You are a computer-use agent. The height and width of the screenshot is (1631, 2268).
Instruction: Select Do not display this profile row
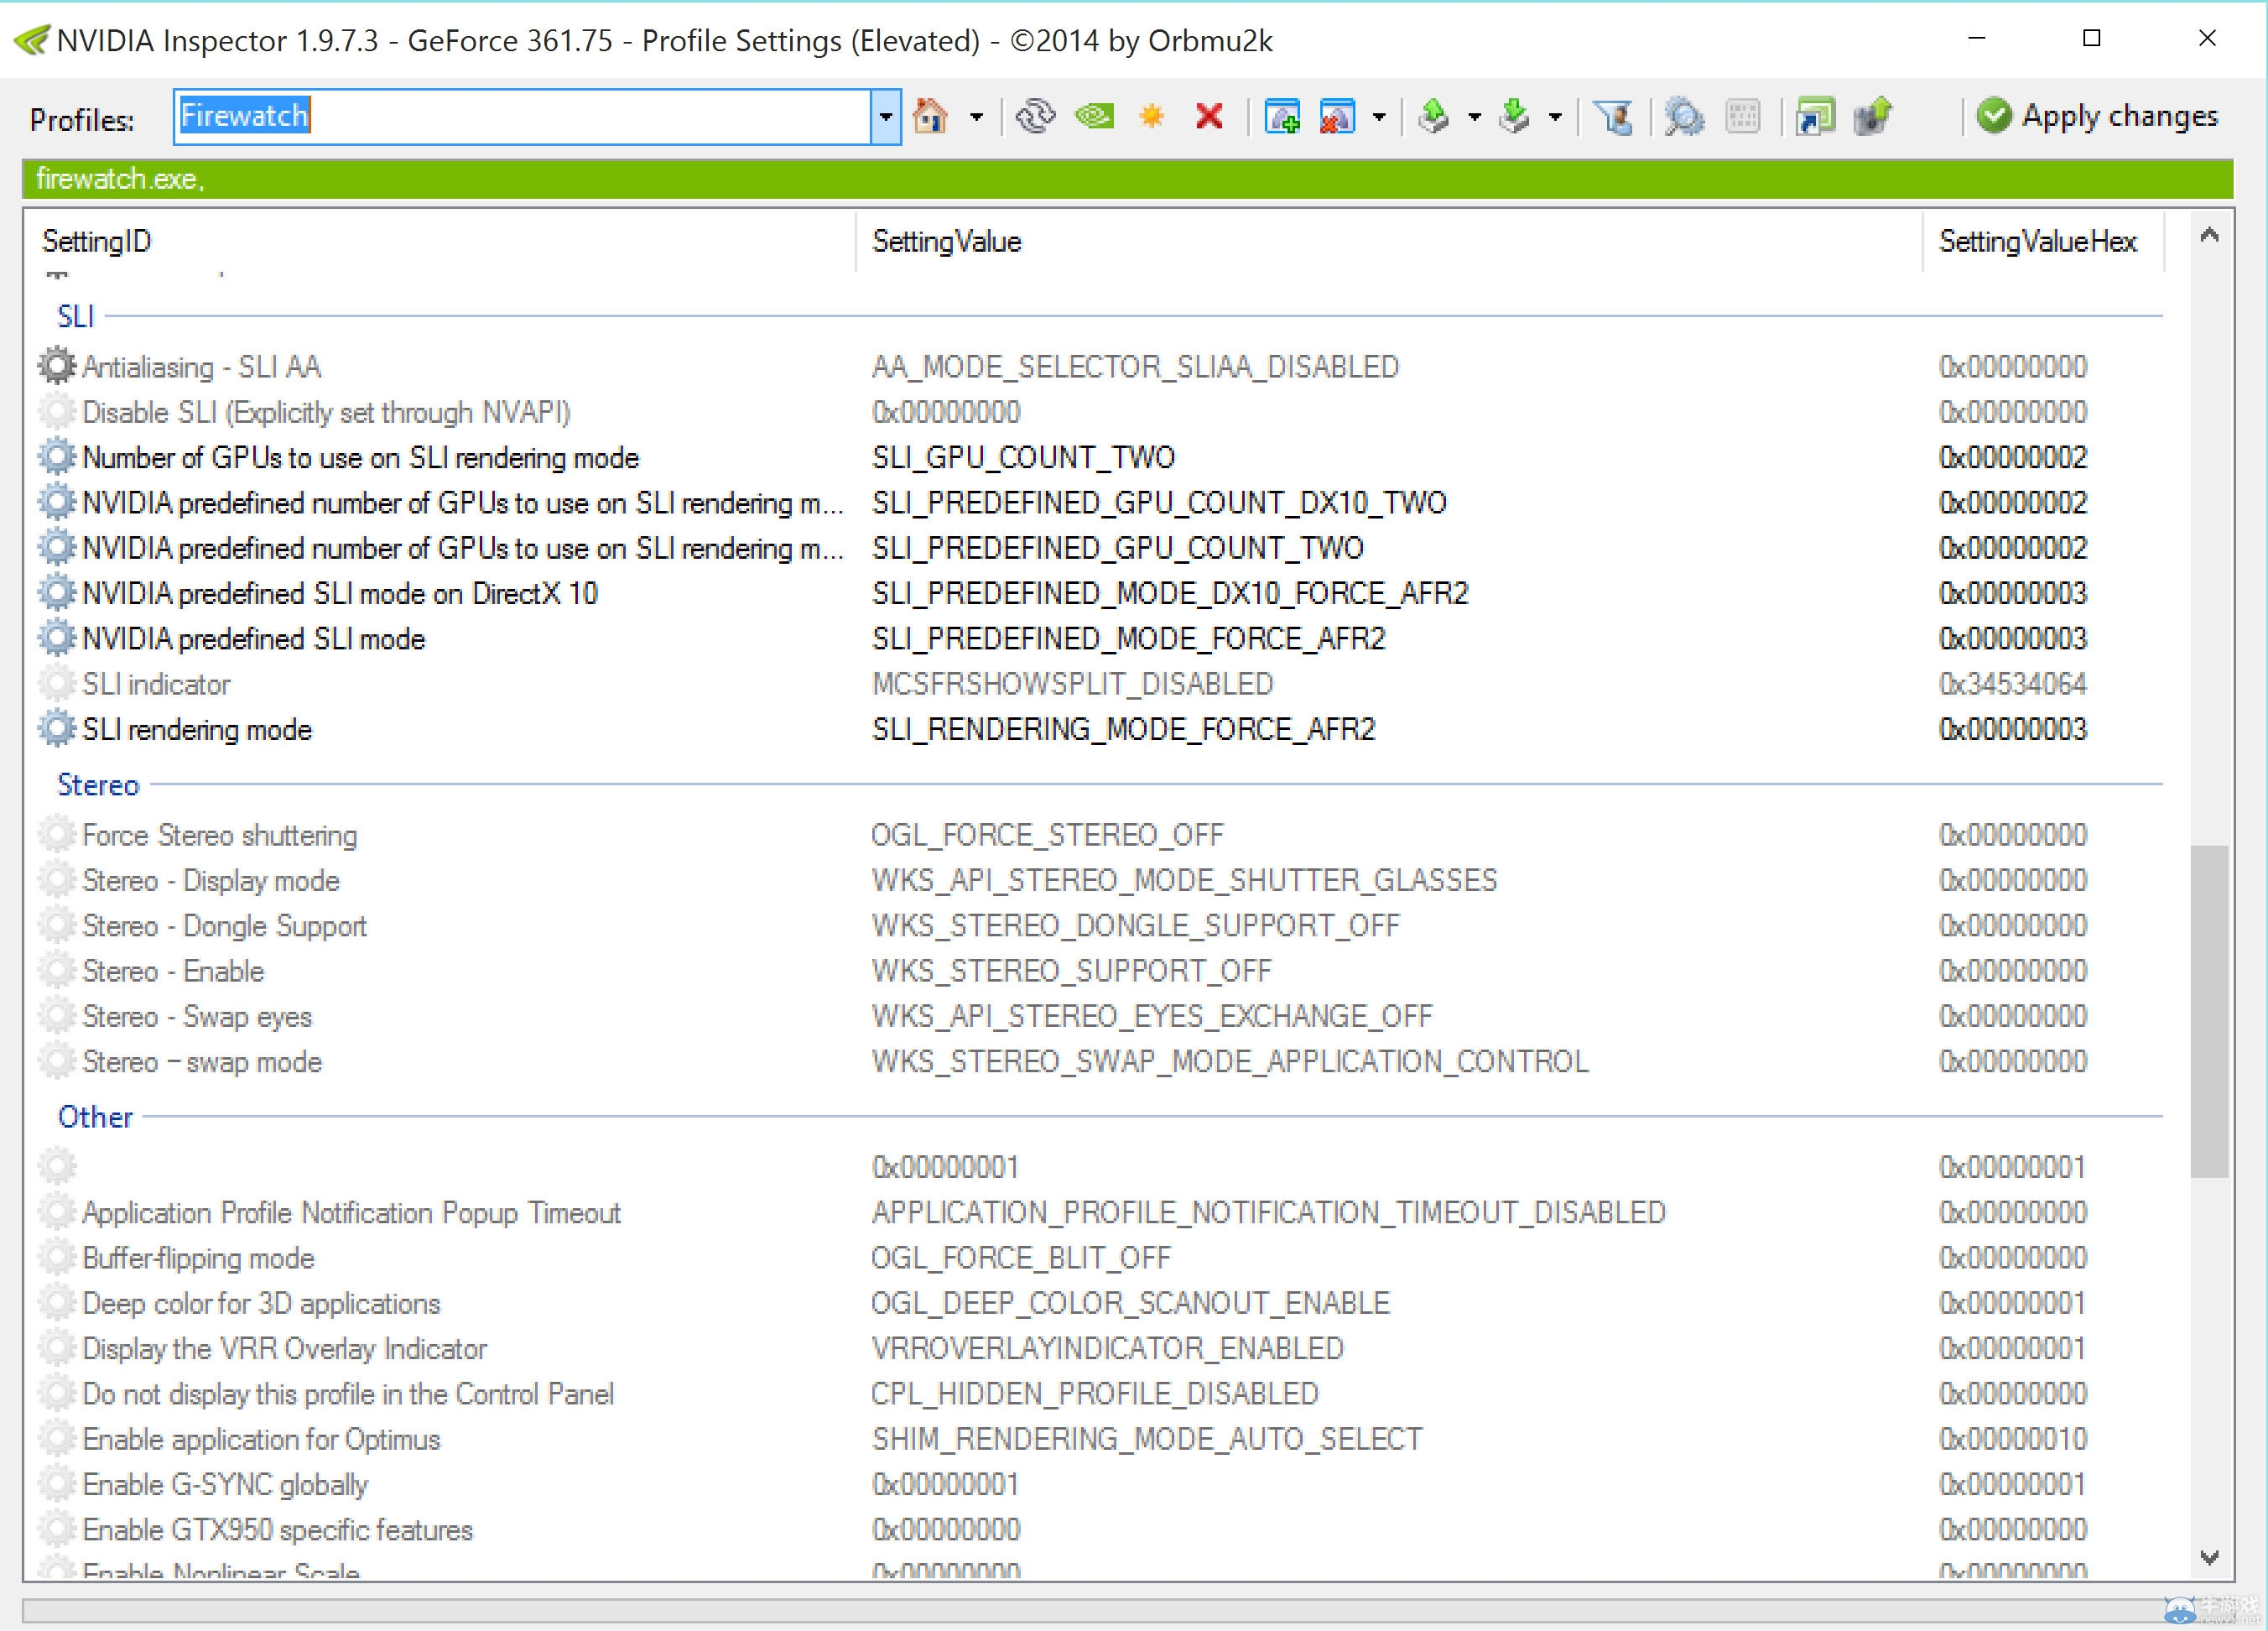pyautogui.click(x=1100, y=1394)
